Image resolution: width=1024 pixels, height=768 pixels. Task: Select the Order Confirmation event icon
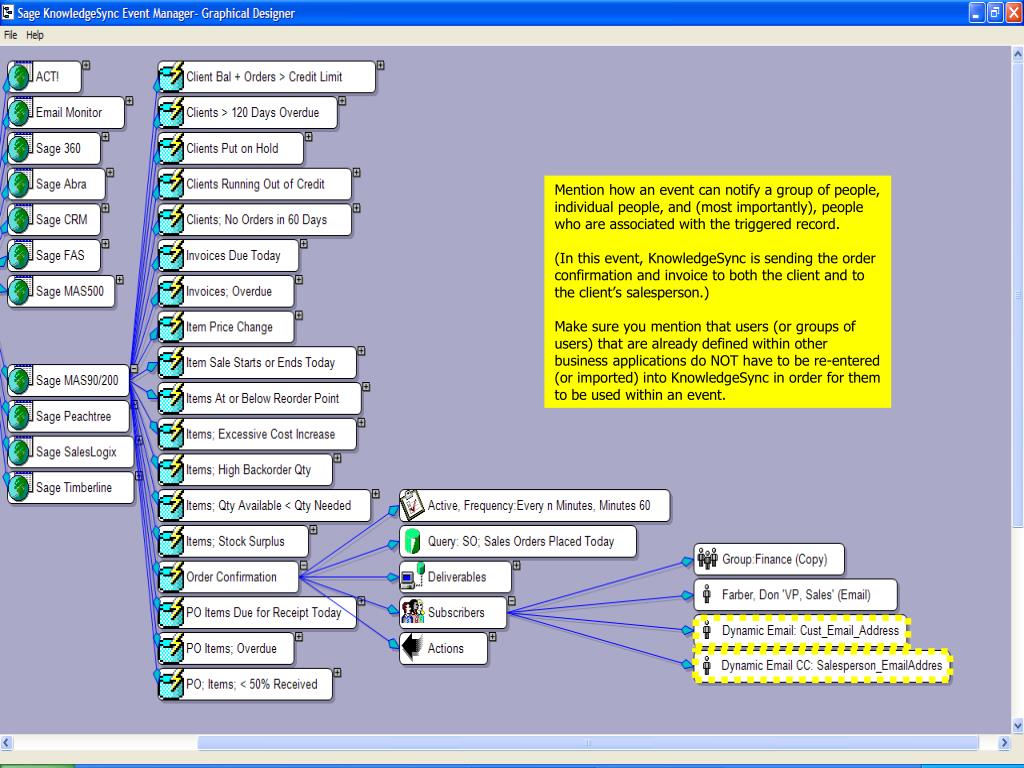click(x=171, y=577)
